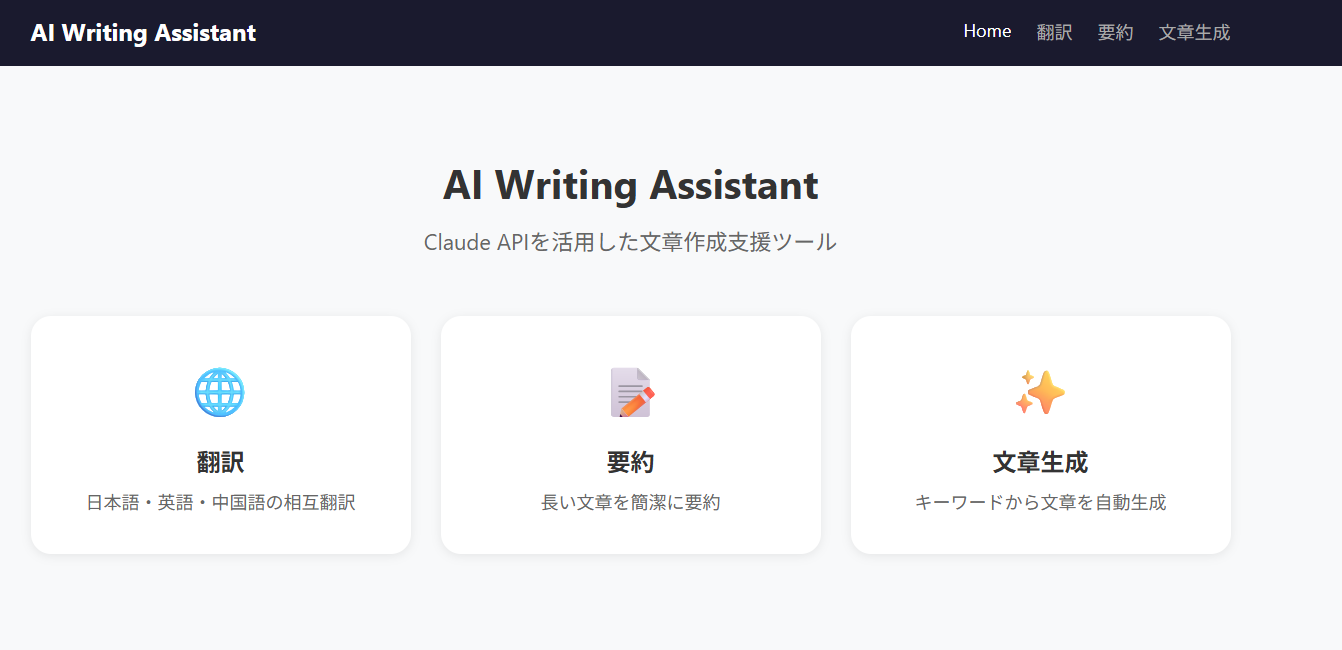Select 要約 in the top navigation
The height and width of the screenshot is (650, 1342).
coord(1115,32)
